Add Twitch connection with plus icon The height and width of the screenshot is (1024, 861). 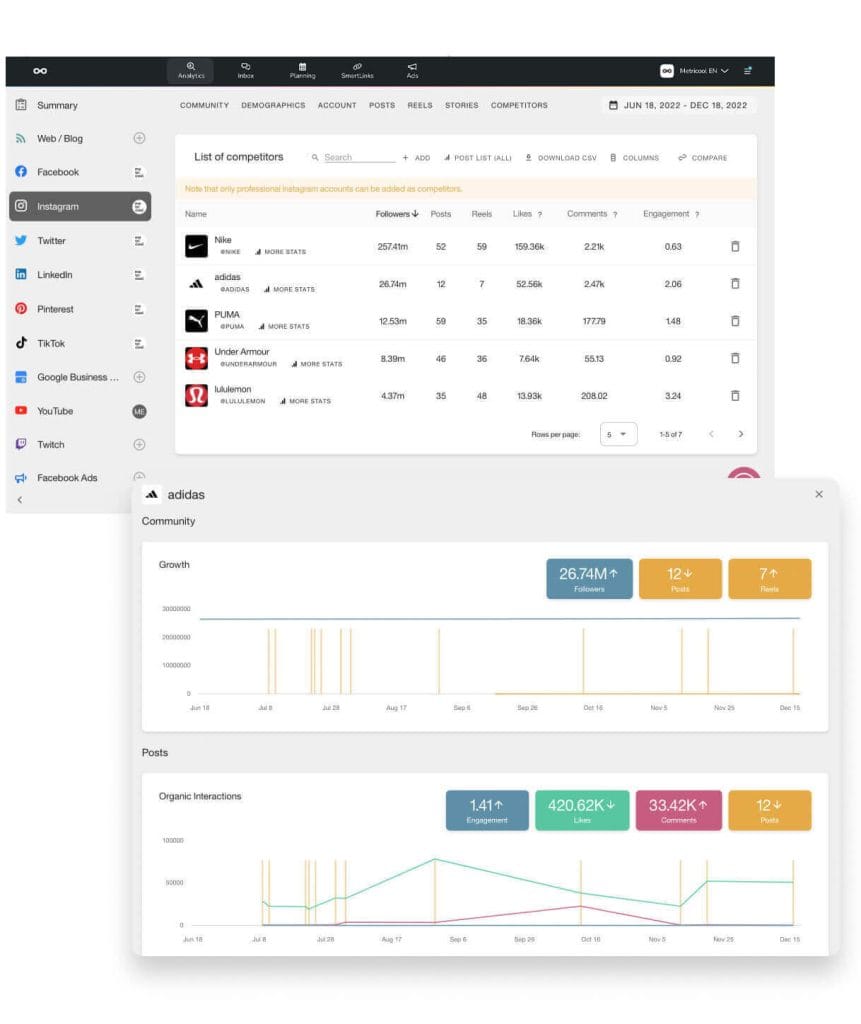(139, 444)
